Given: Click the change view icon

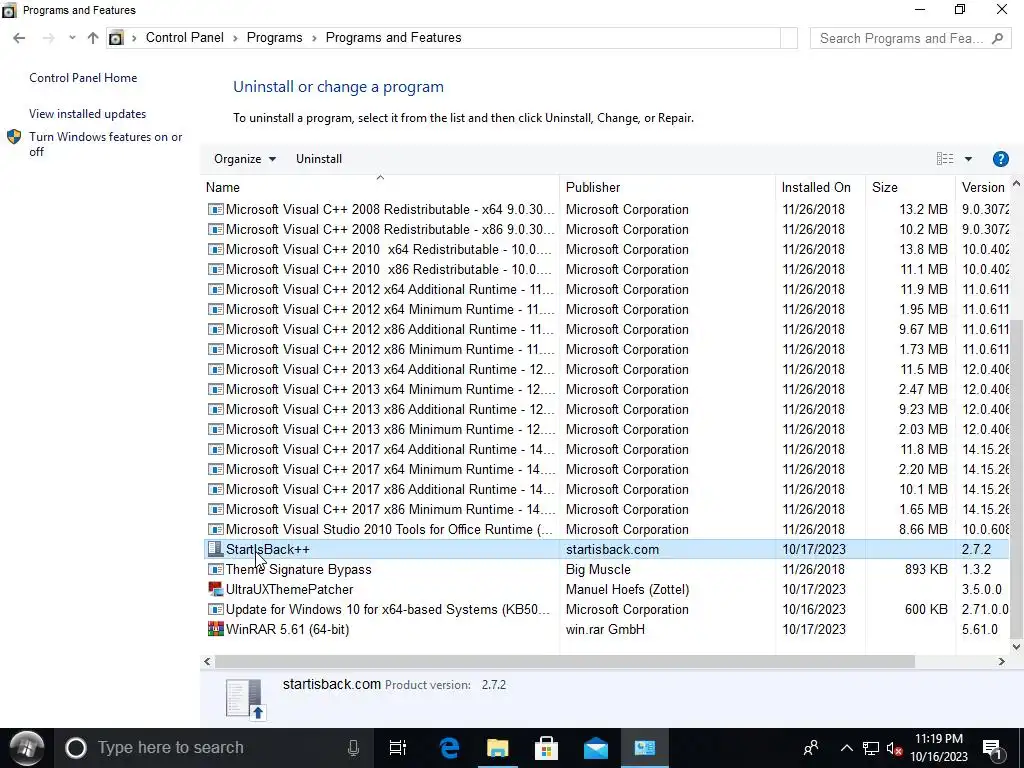Looking at the screenshot, I should (945, 159).
